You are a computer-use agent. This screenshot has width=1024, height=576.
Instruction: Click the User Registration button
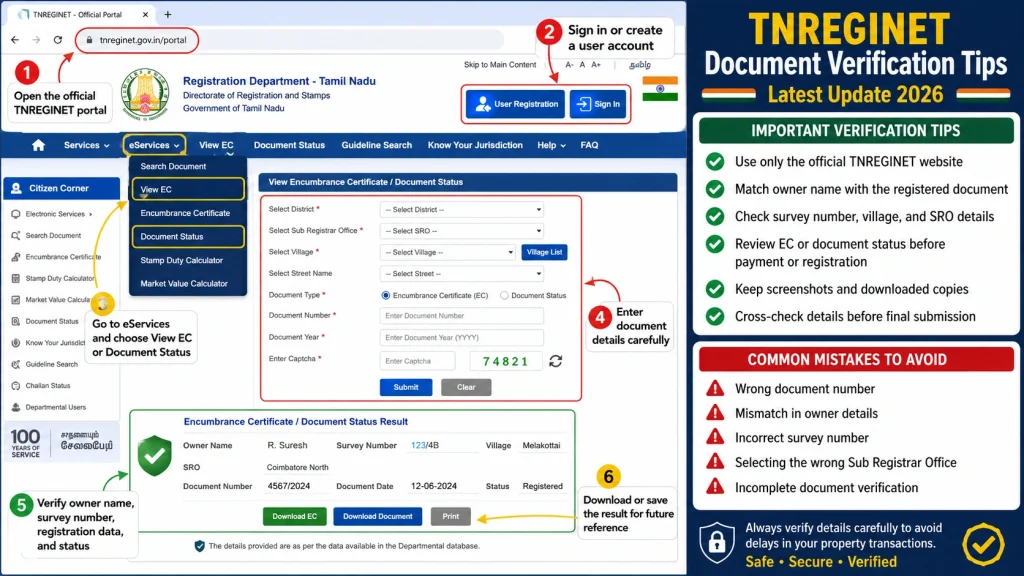point(515,104)
